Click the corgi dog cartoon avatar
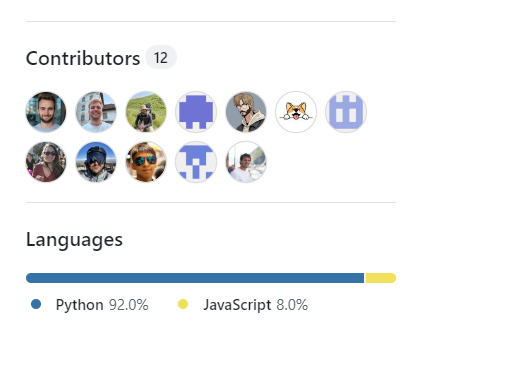513x367 pixels. coord(296,112)
